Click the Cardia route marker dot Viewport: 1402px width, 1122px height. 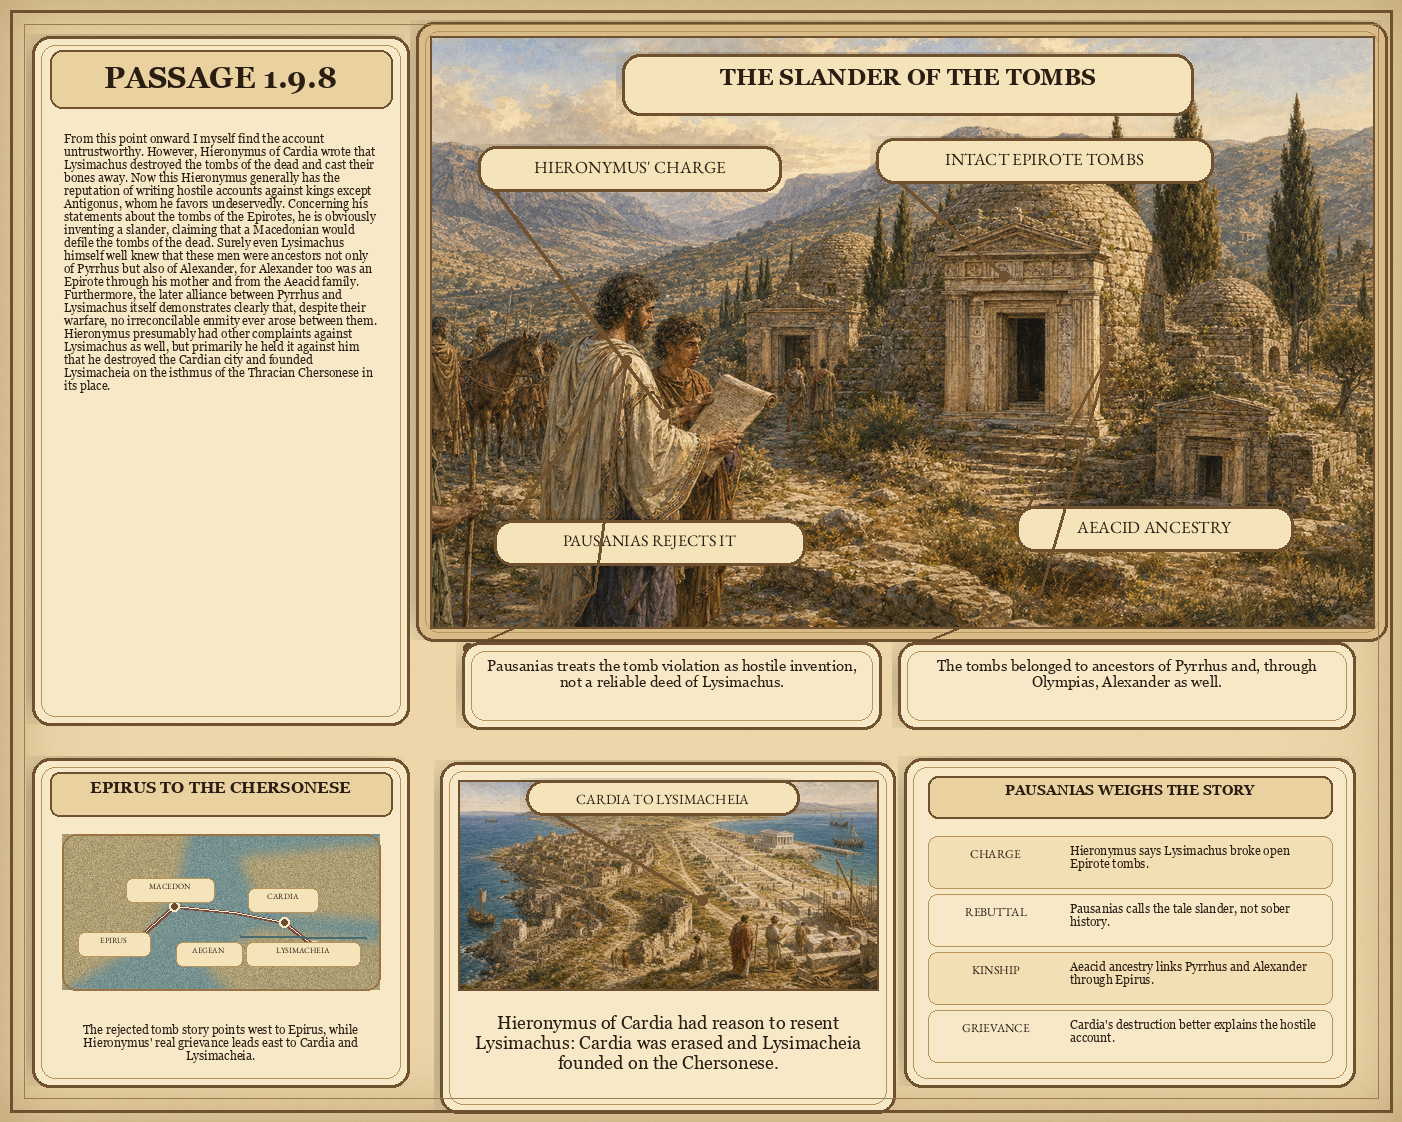click(284, 922)
